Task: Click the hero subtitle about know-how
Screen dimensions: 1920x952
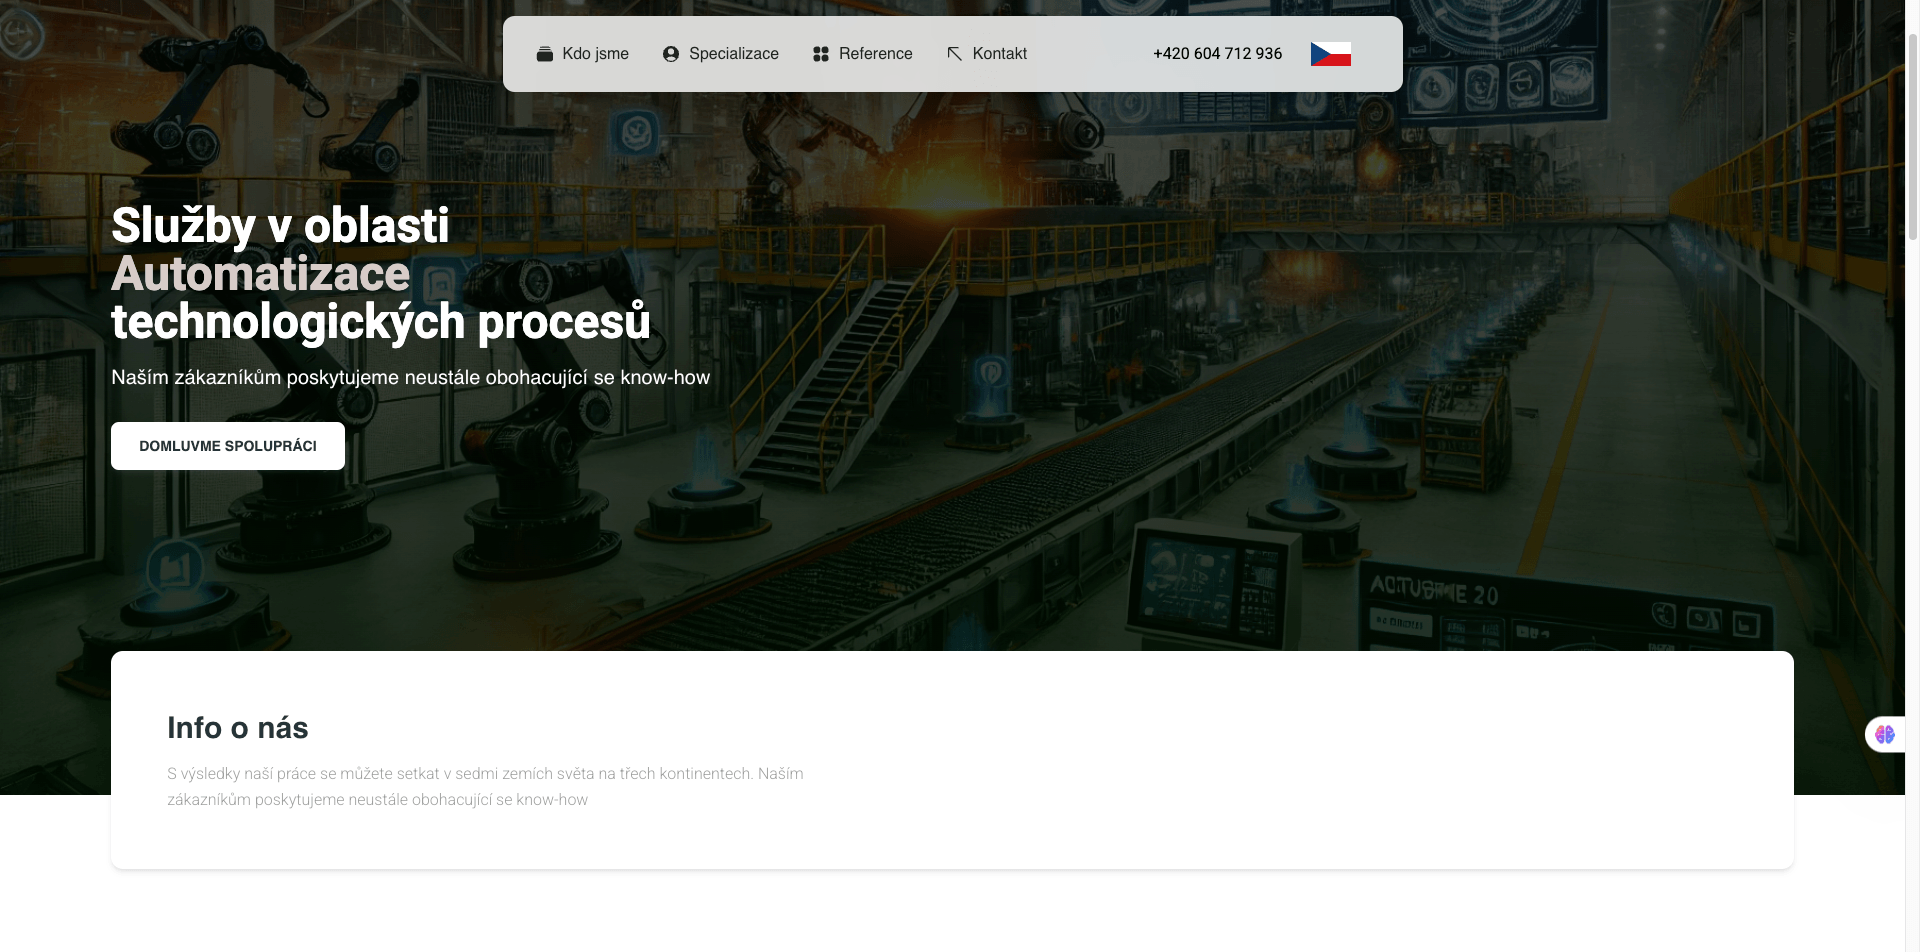Action: 410,378
